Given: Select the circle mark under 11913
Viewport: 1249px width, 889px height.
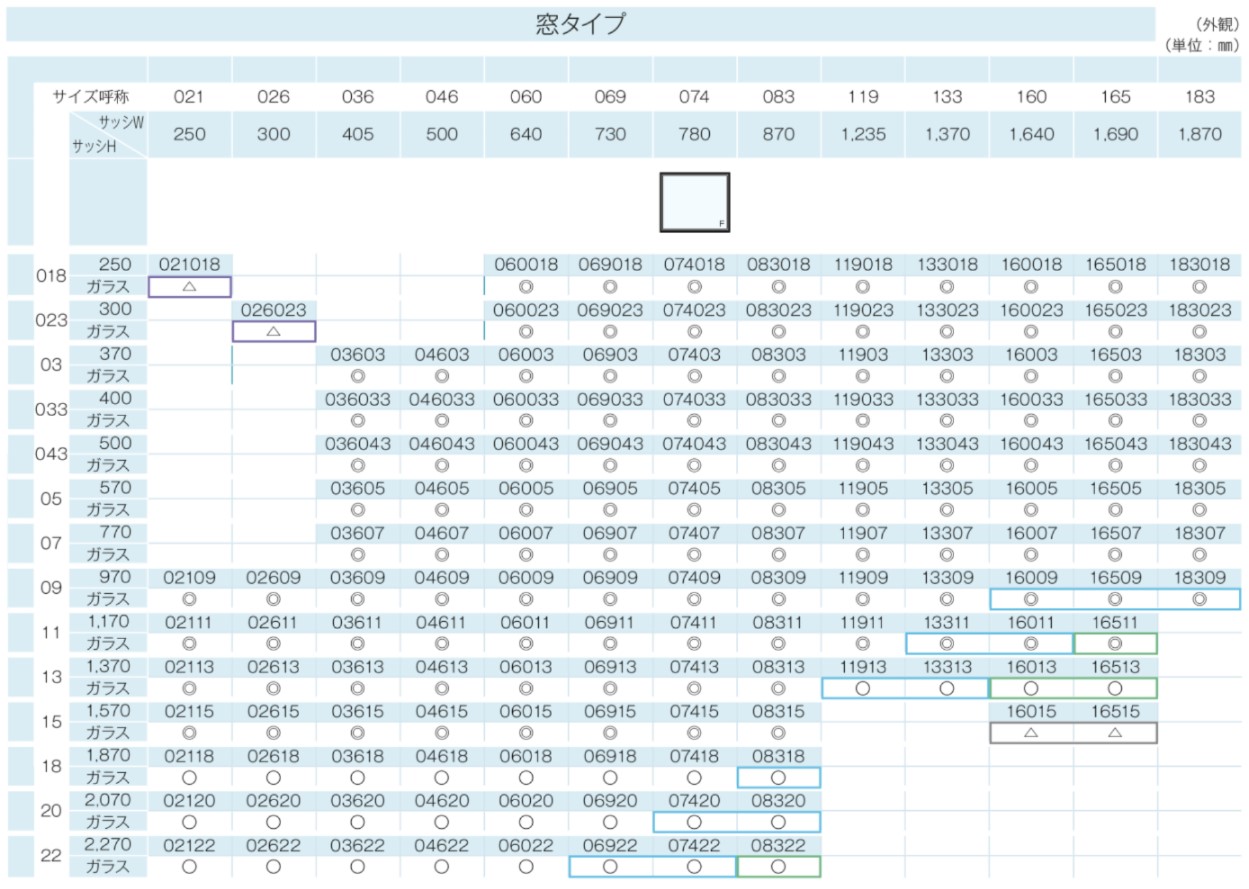Looking at the screenshot, I should (863, 688).
